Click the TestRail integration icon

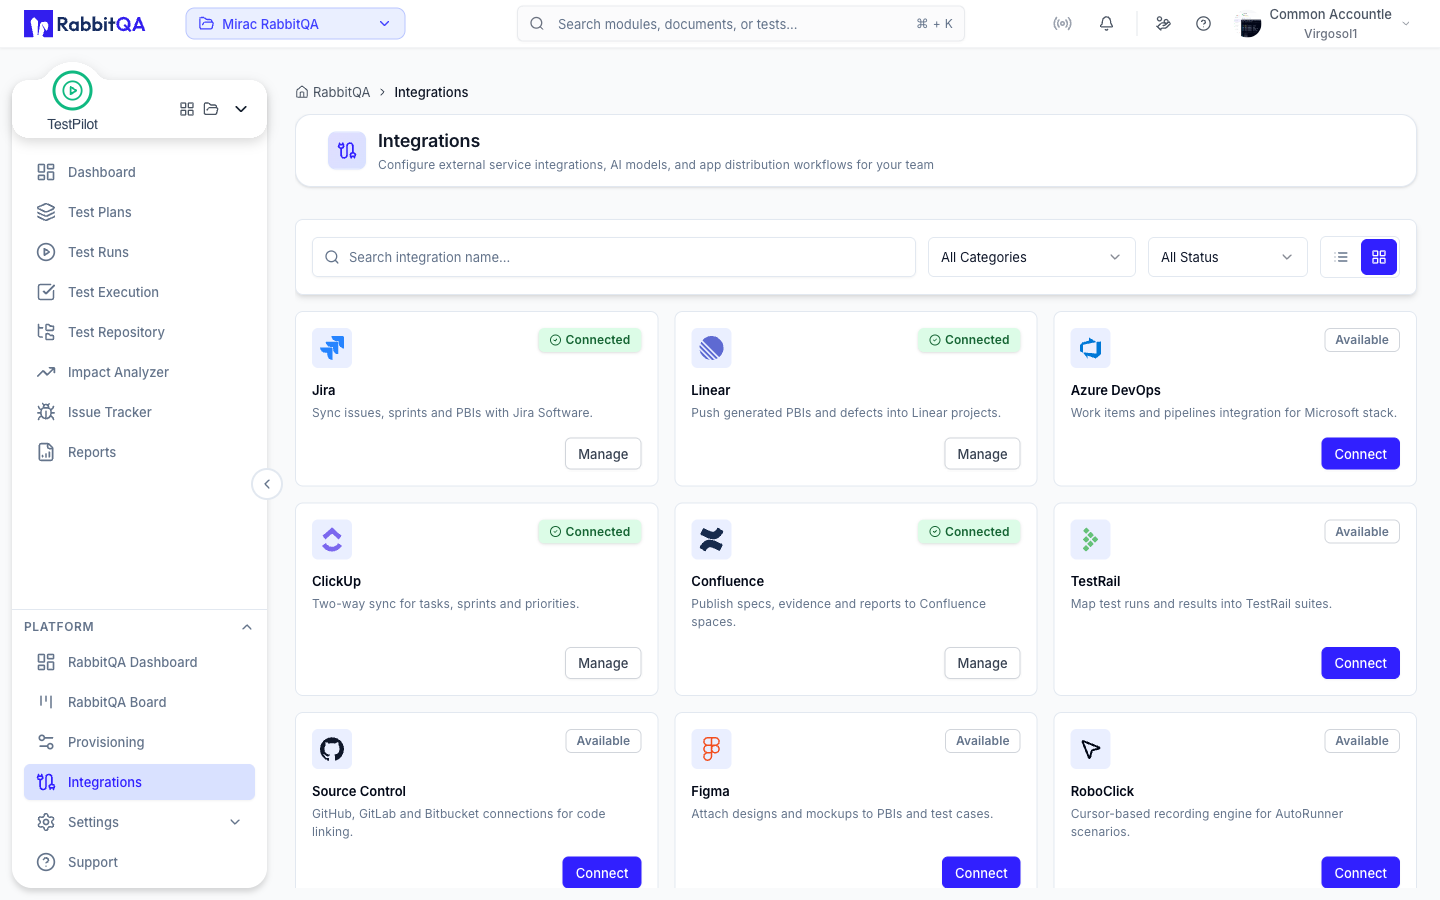[1091, 539]
